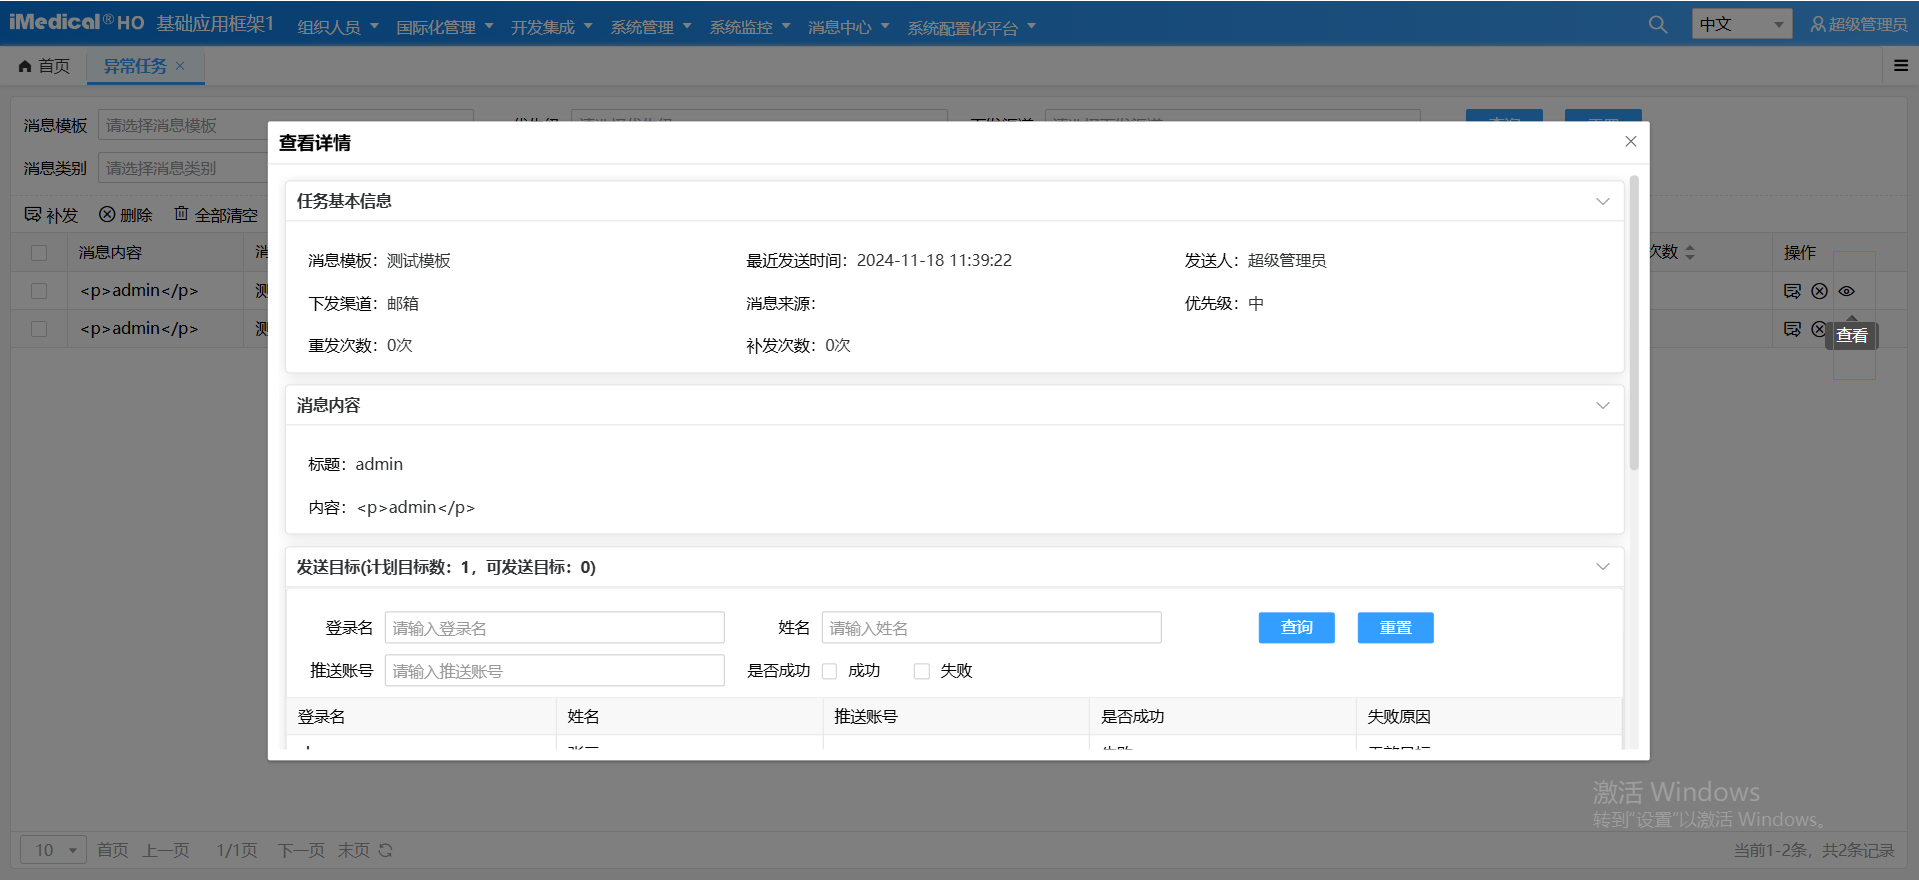Screen dimensions: 1919x880
Task: Open the 国际化管理 menu
Action: point(445,27)
